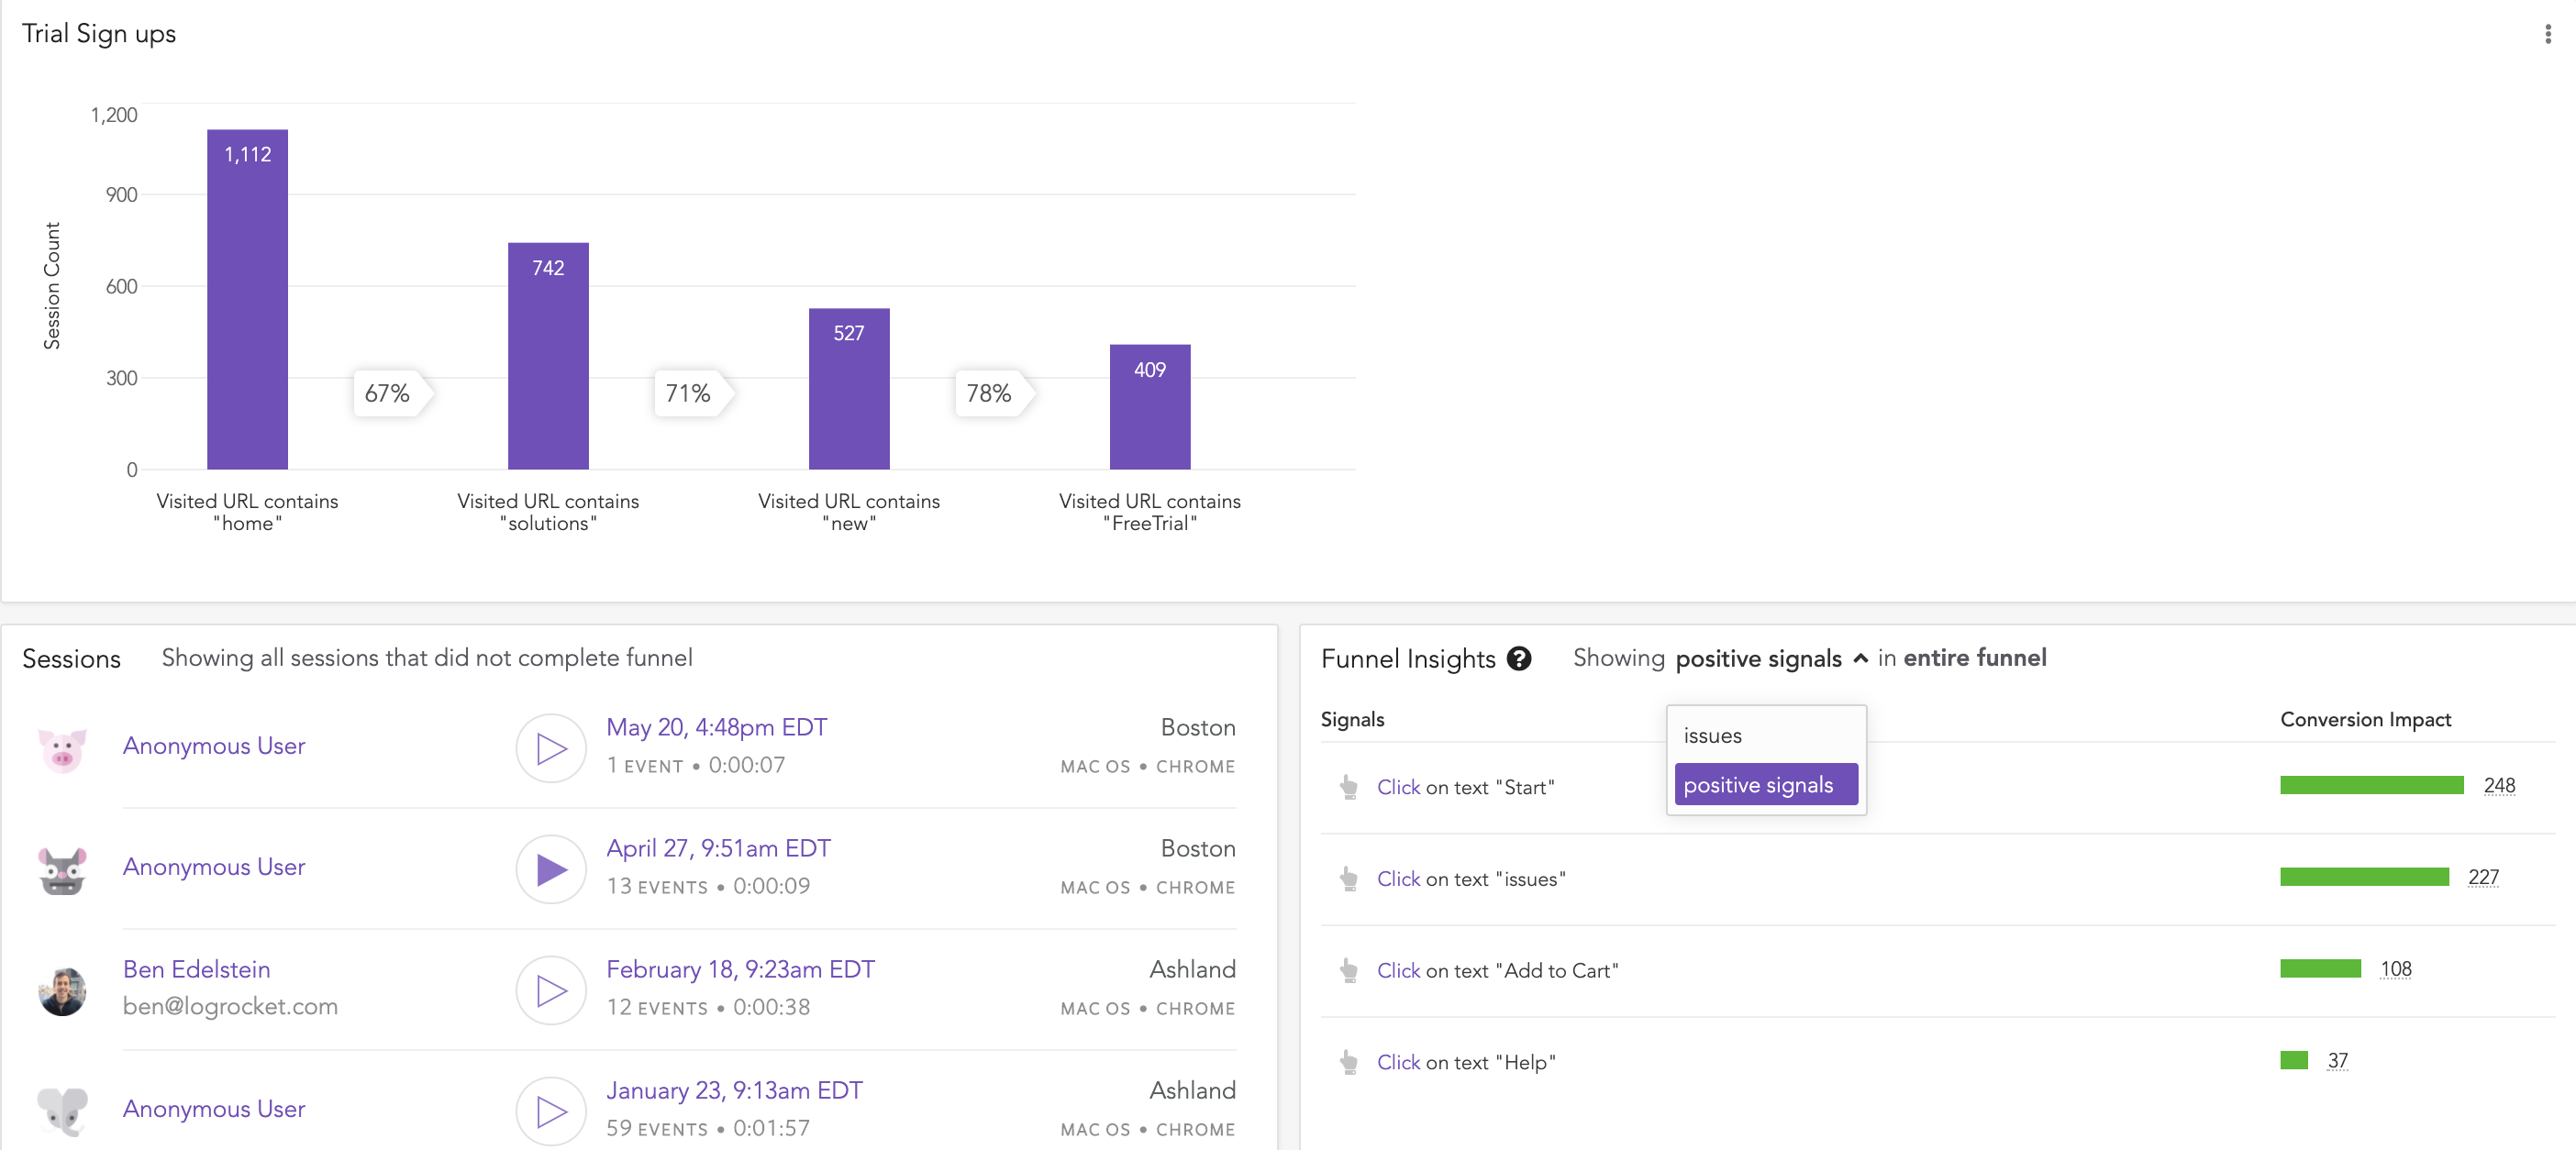Click Ben Edelstein's avatar photo

62,990
